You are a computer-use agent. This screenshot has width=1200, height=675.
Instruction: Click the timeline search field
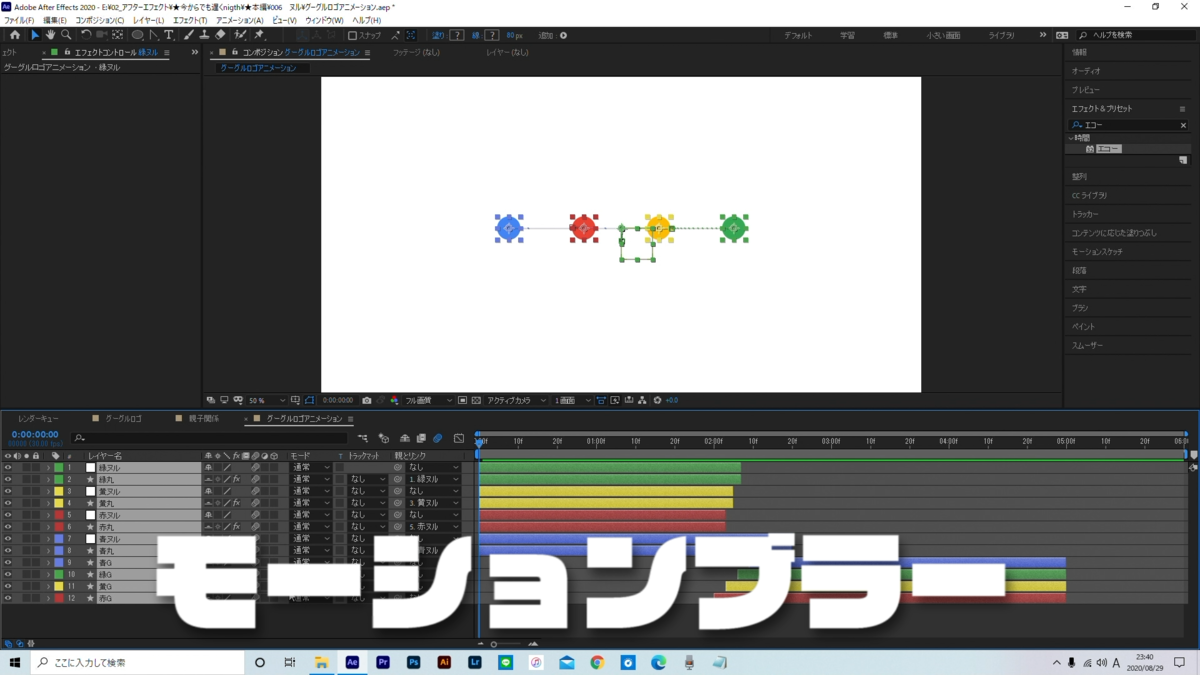(x=210, y=438)
